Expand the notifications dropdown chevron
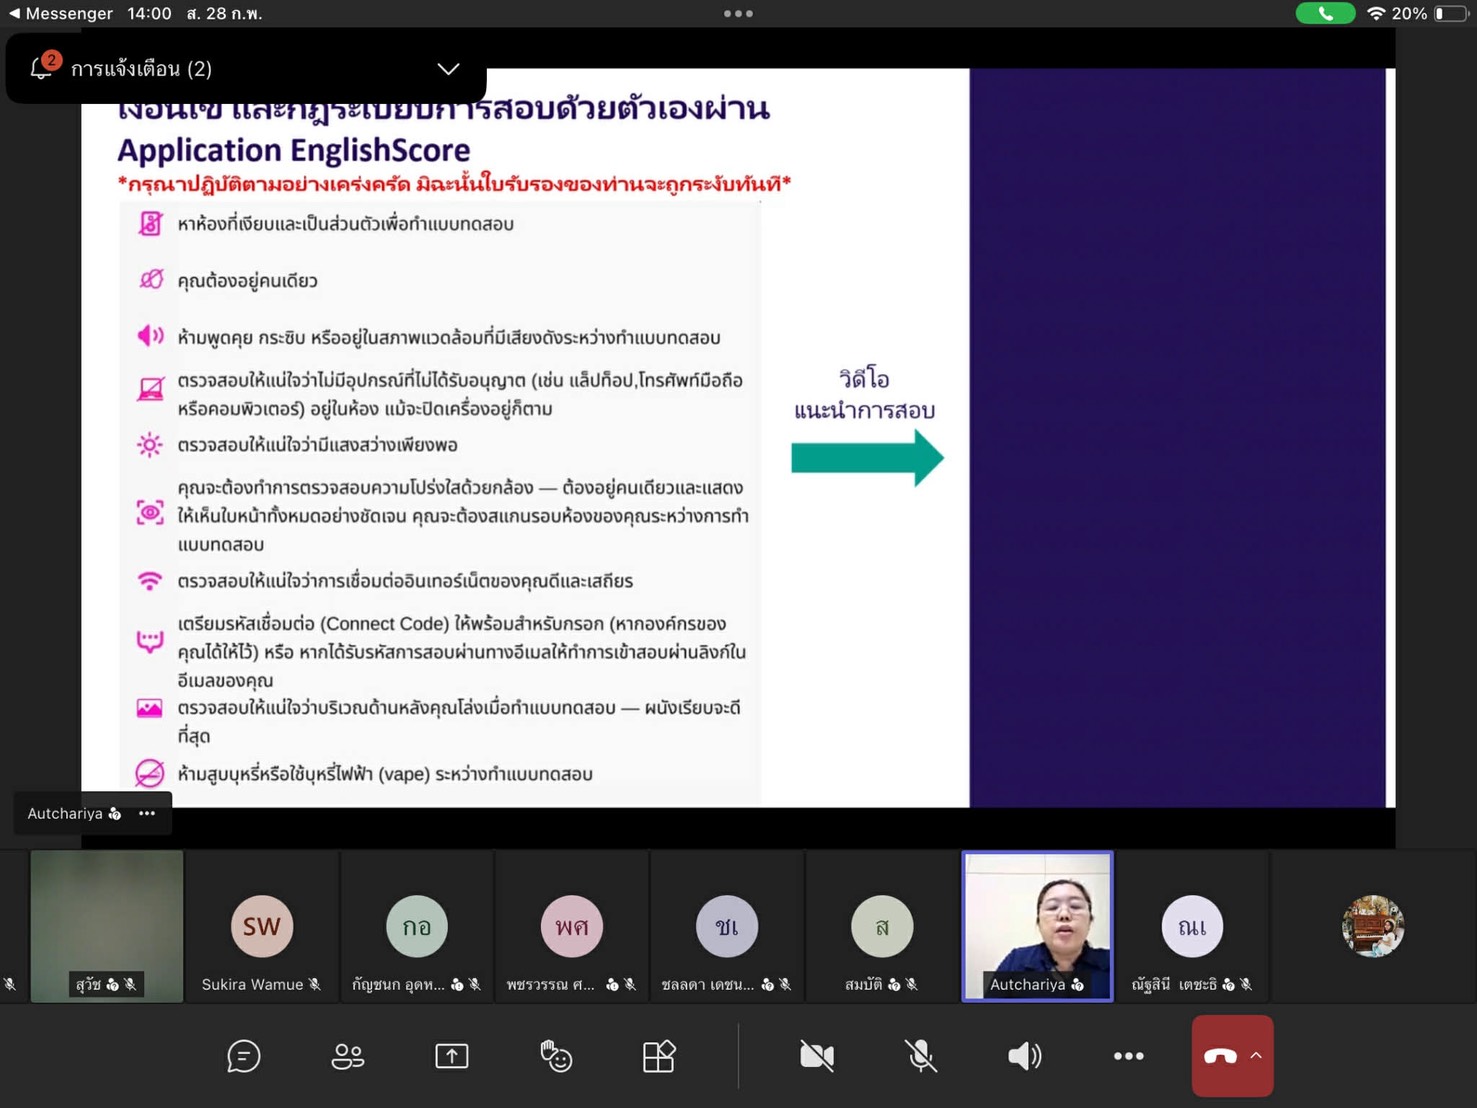 click(x=448, y=69)
